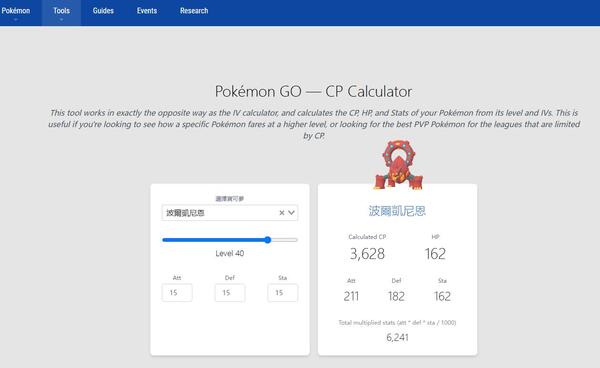Image resolution: width=600 pixels, height=368 pixels.
Task: Open the 波爾凱尼恩 name link in results card
Action: [x=397, y=211]
